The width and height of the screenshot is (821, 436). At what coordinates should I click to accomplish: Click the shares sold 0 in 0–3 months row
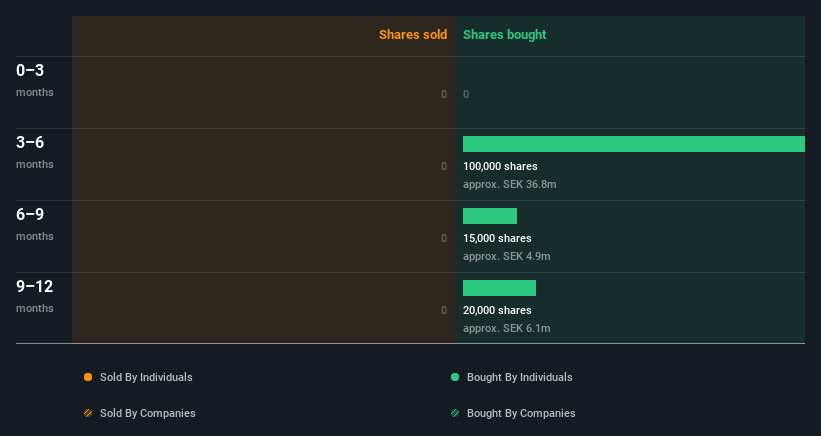coord(444,94)
